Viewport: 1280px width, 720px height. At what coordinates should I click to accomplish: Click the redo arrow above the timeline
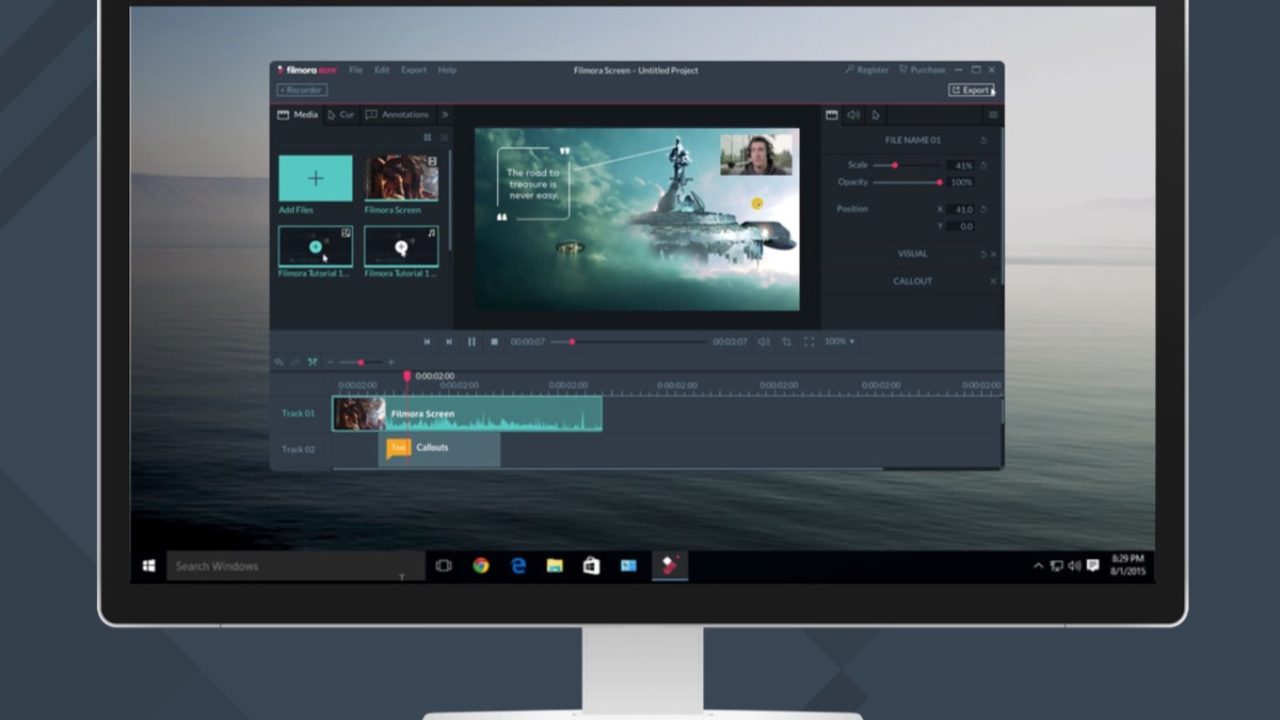click(295, 362)
